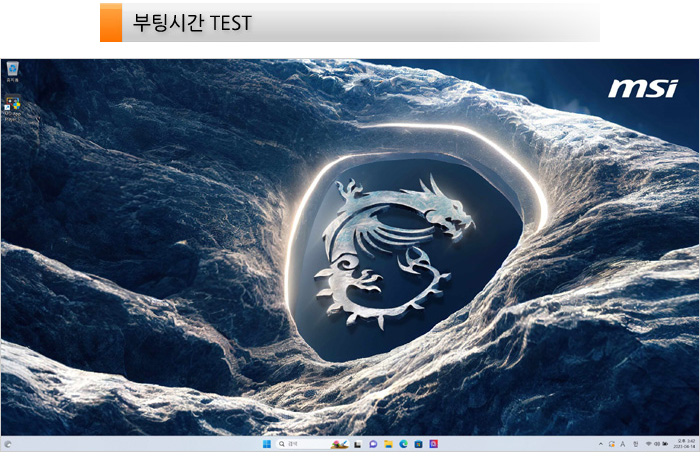Viewport: 700px width, 456px height.
Task: Switch the Korean IME language indicator
Action: [x=635, y=444]
